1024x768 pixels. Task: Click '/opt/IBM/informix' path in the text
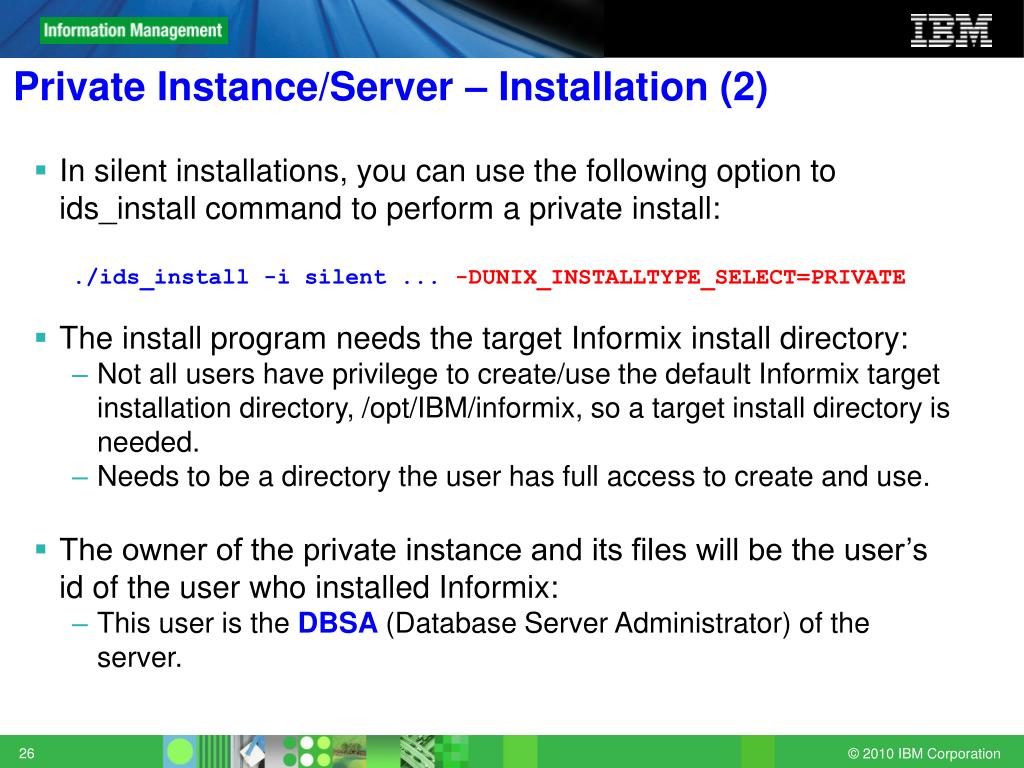468,408
